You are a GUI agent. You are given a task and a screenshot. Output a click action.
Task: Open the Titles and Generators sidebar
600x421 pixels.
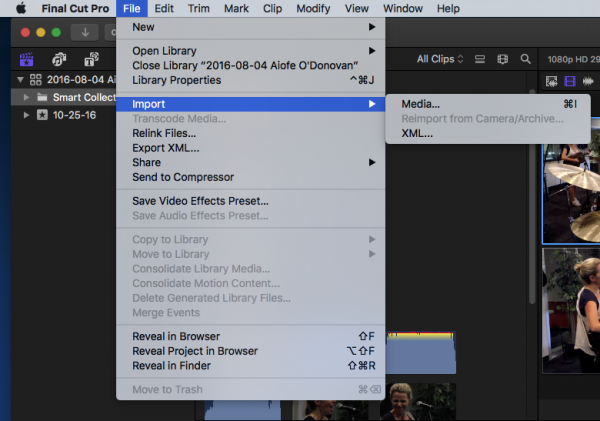pyautogui.click(x=90, y=59)
